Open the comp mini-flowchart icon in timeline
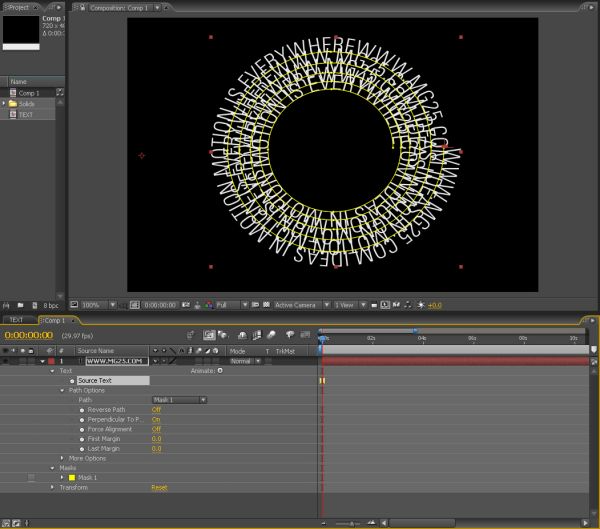Screen dimensions: 600x529 (190, 335)
